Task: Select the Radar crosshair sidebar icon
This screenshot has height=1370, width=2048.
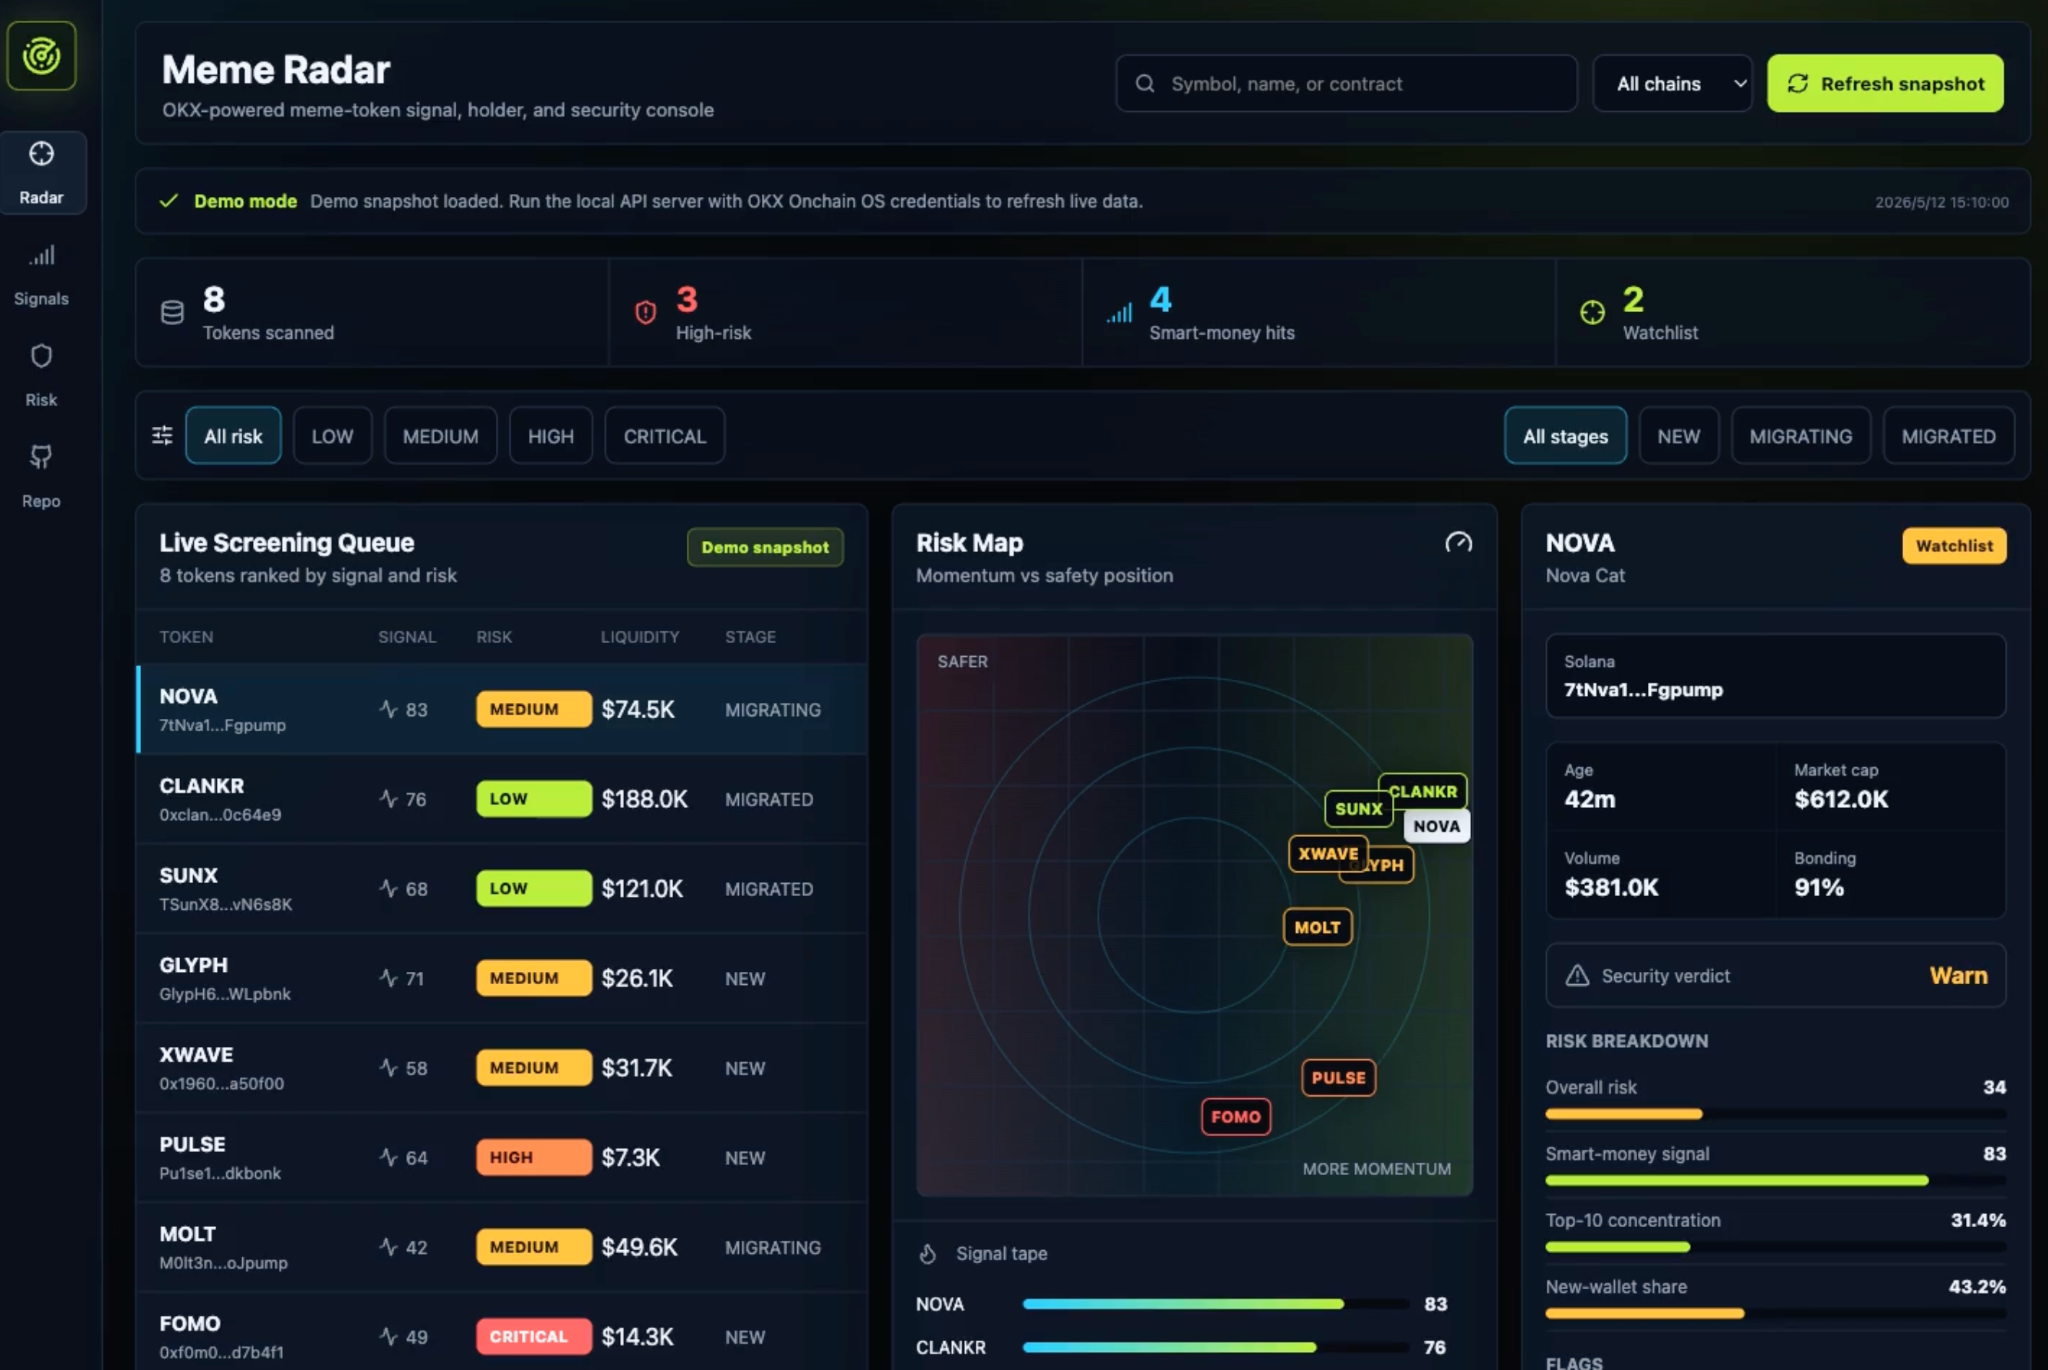Action: point(41,154)
